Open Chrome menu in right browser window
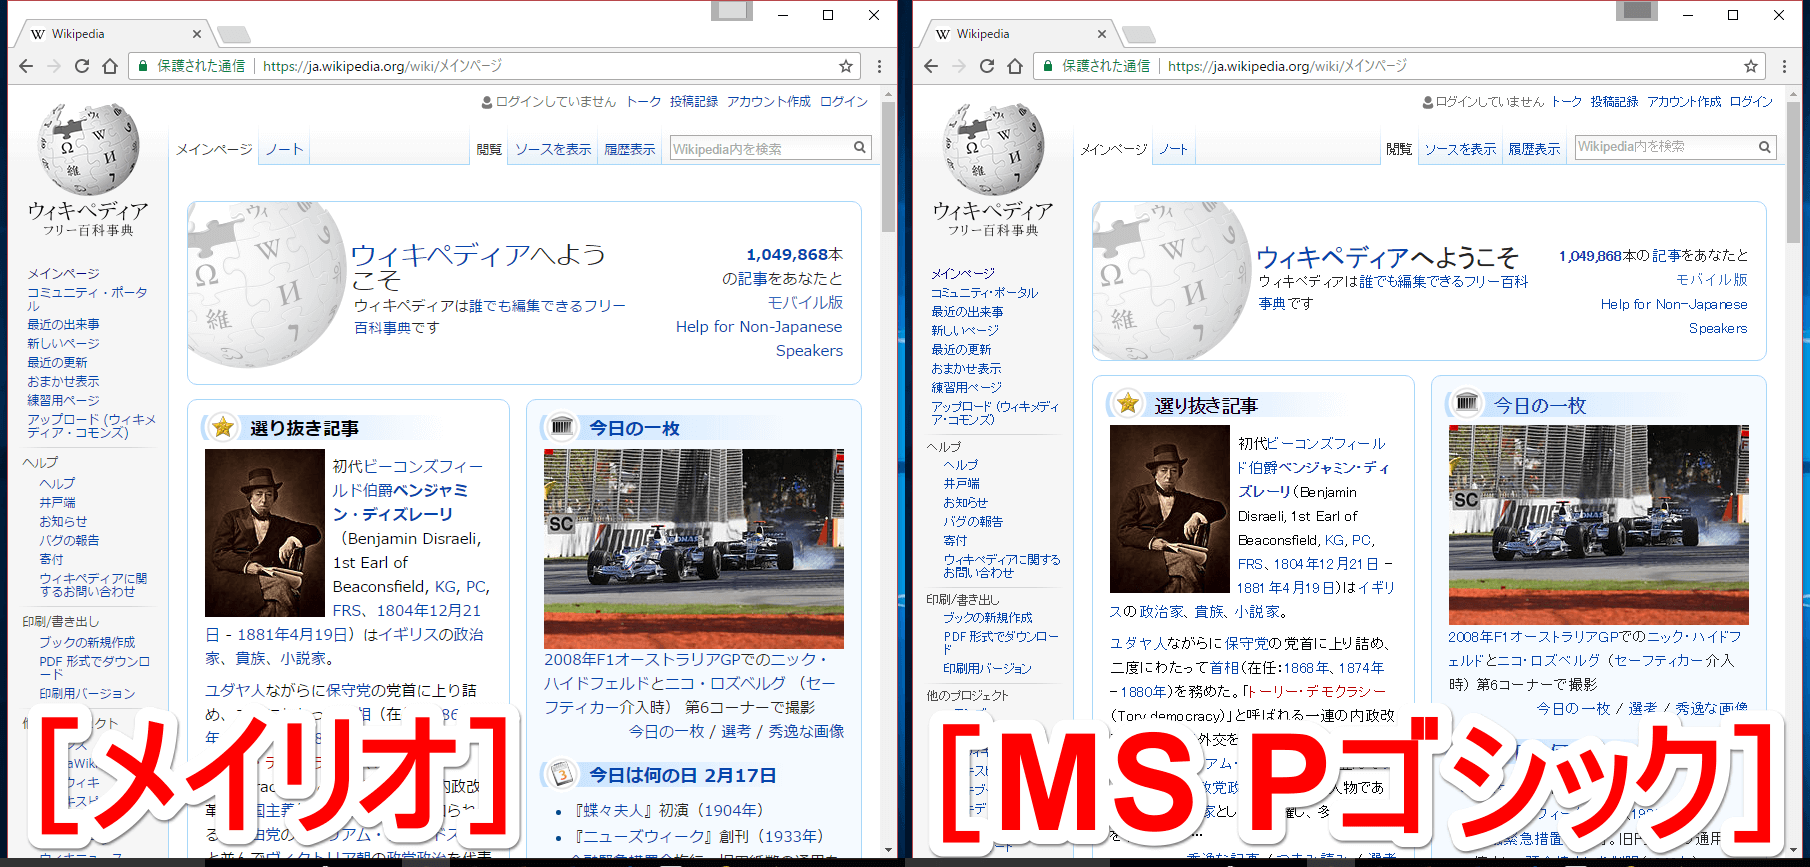Viewport: 1810px width, 867px height. (x=1784, y=66)
